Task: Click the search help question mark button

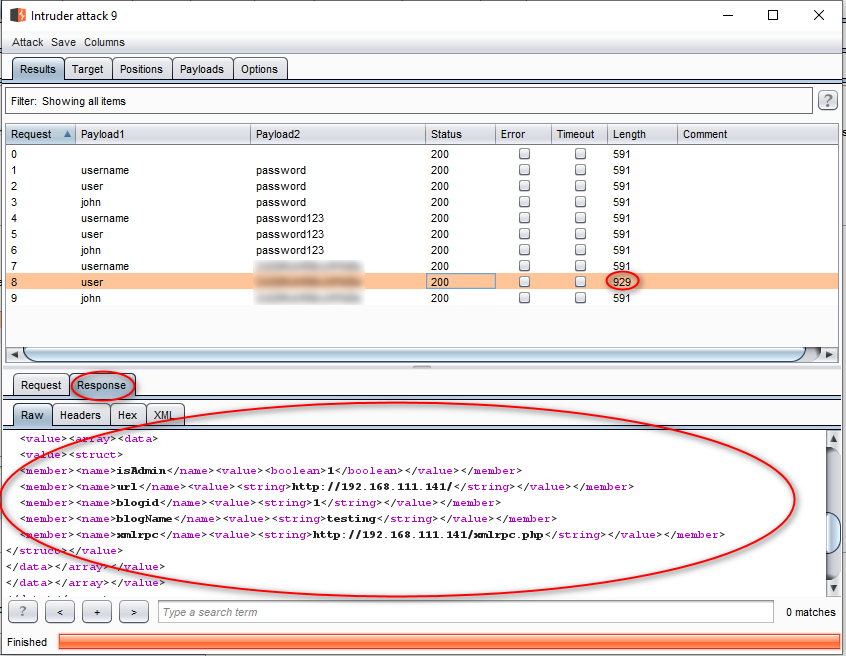Action: 22,612
